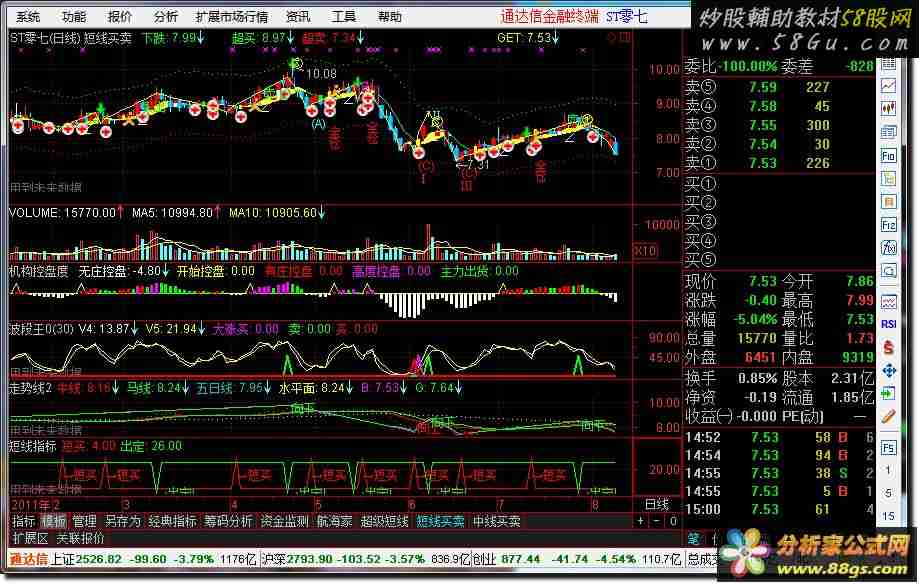The image size is (919, 584).
Task: Click the 买① order row
Action: (778, 184)
